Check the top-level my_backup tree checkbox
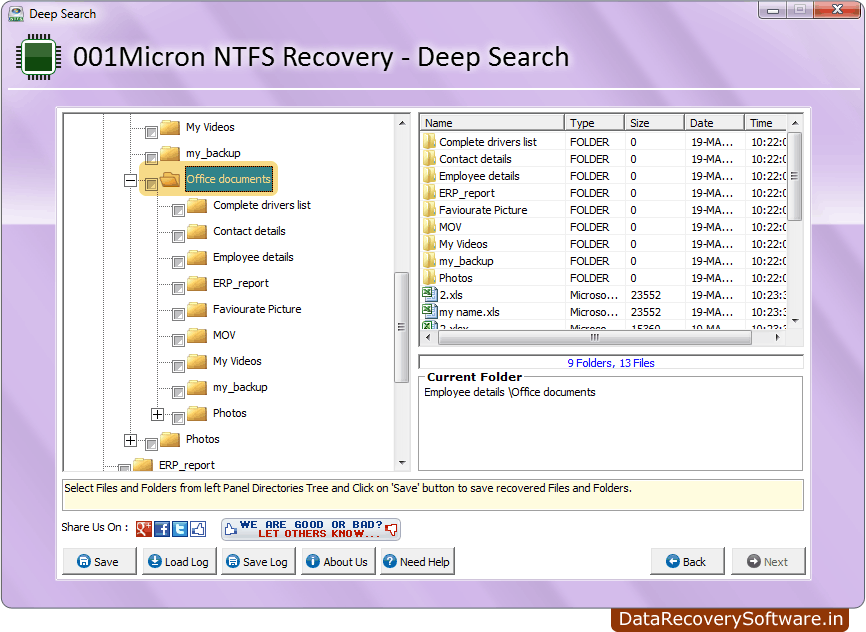 point(151,159)
